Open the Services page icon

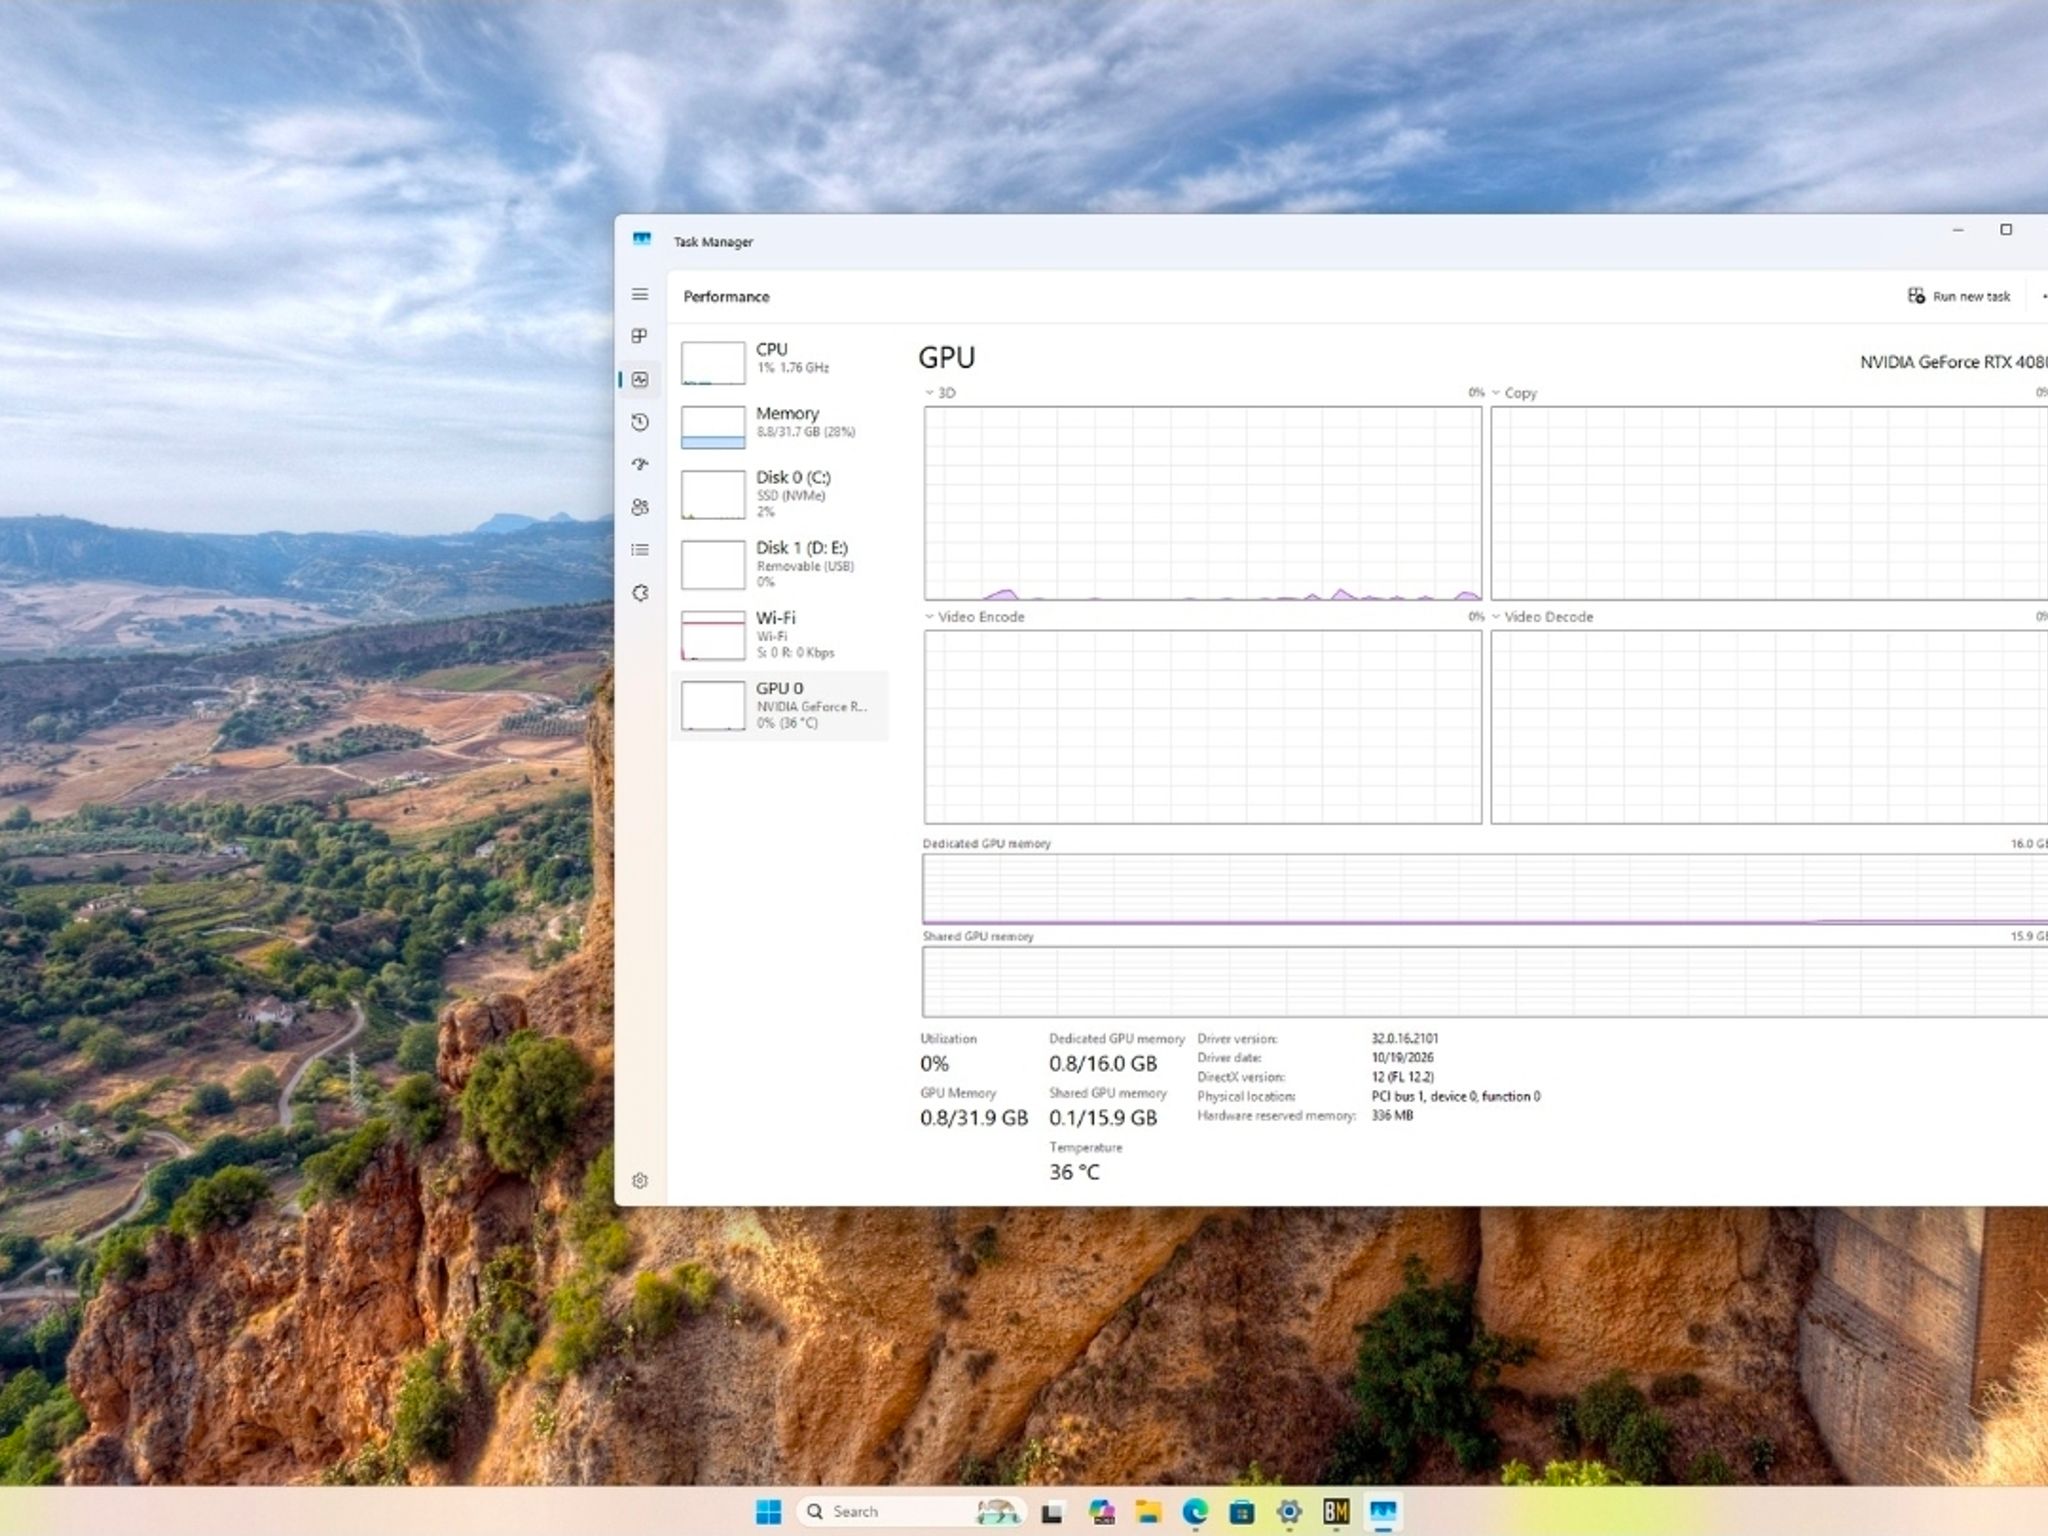[640, 593]
